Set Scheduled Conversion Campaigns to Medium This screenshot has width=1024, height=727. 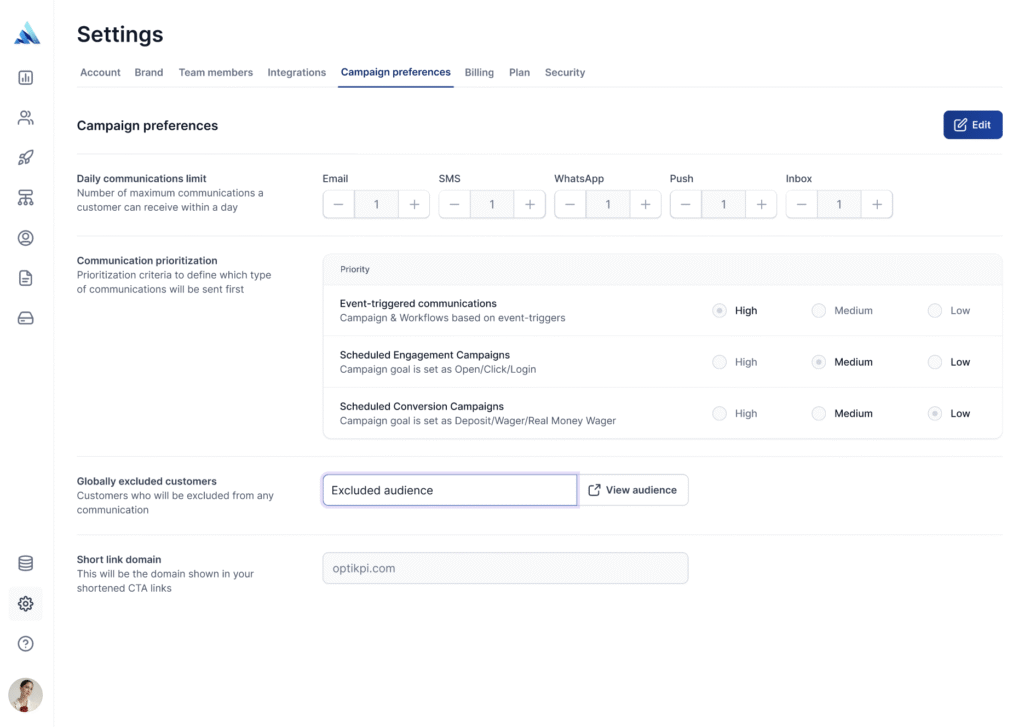tap(818, 413)
